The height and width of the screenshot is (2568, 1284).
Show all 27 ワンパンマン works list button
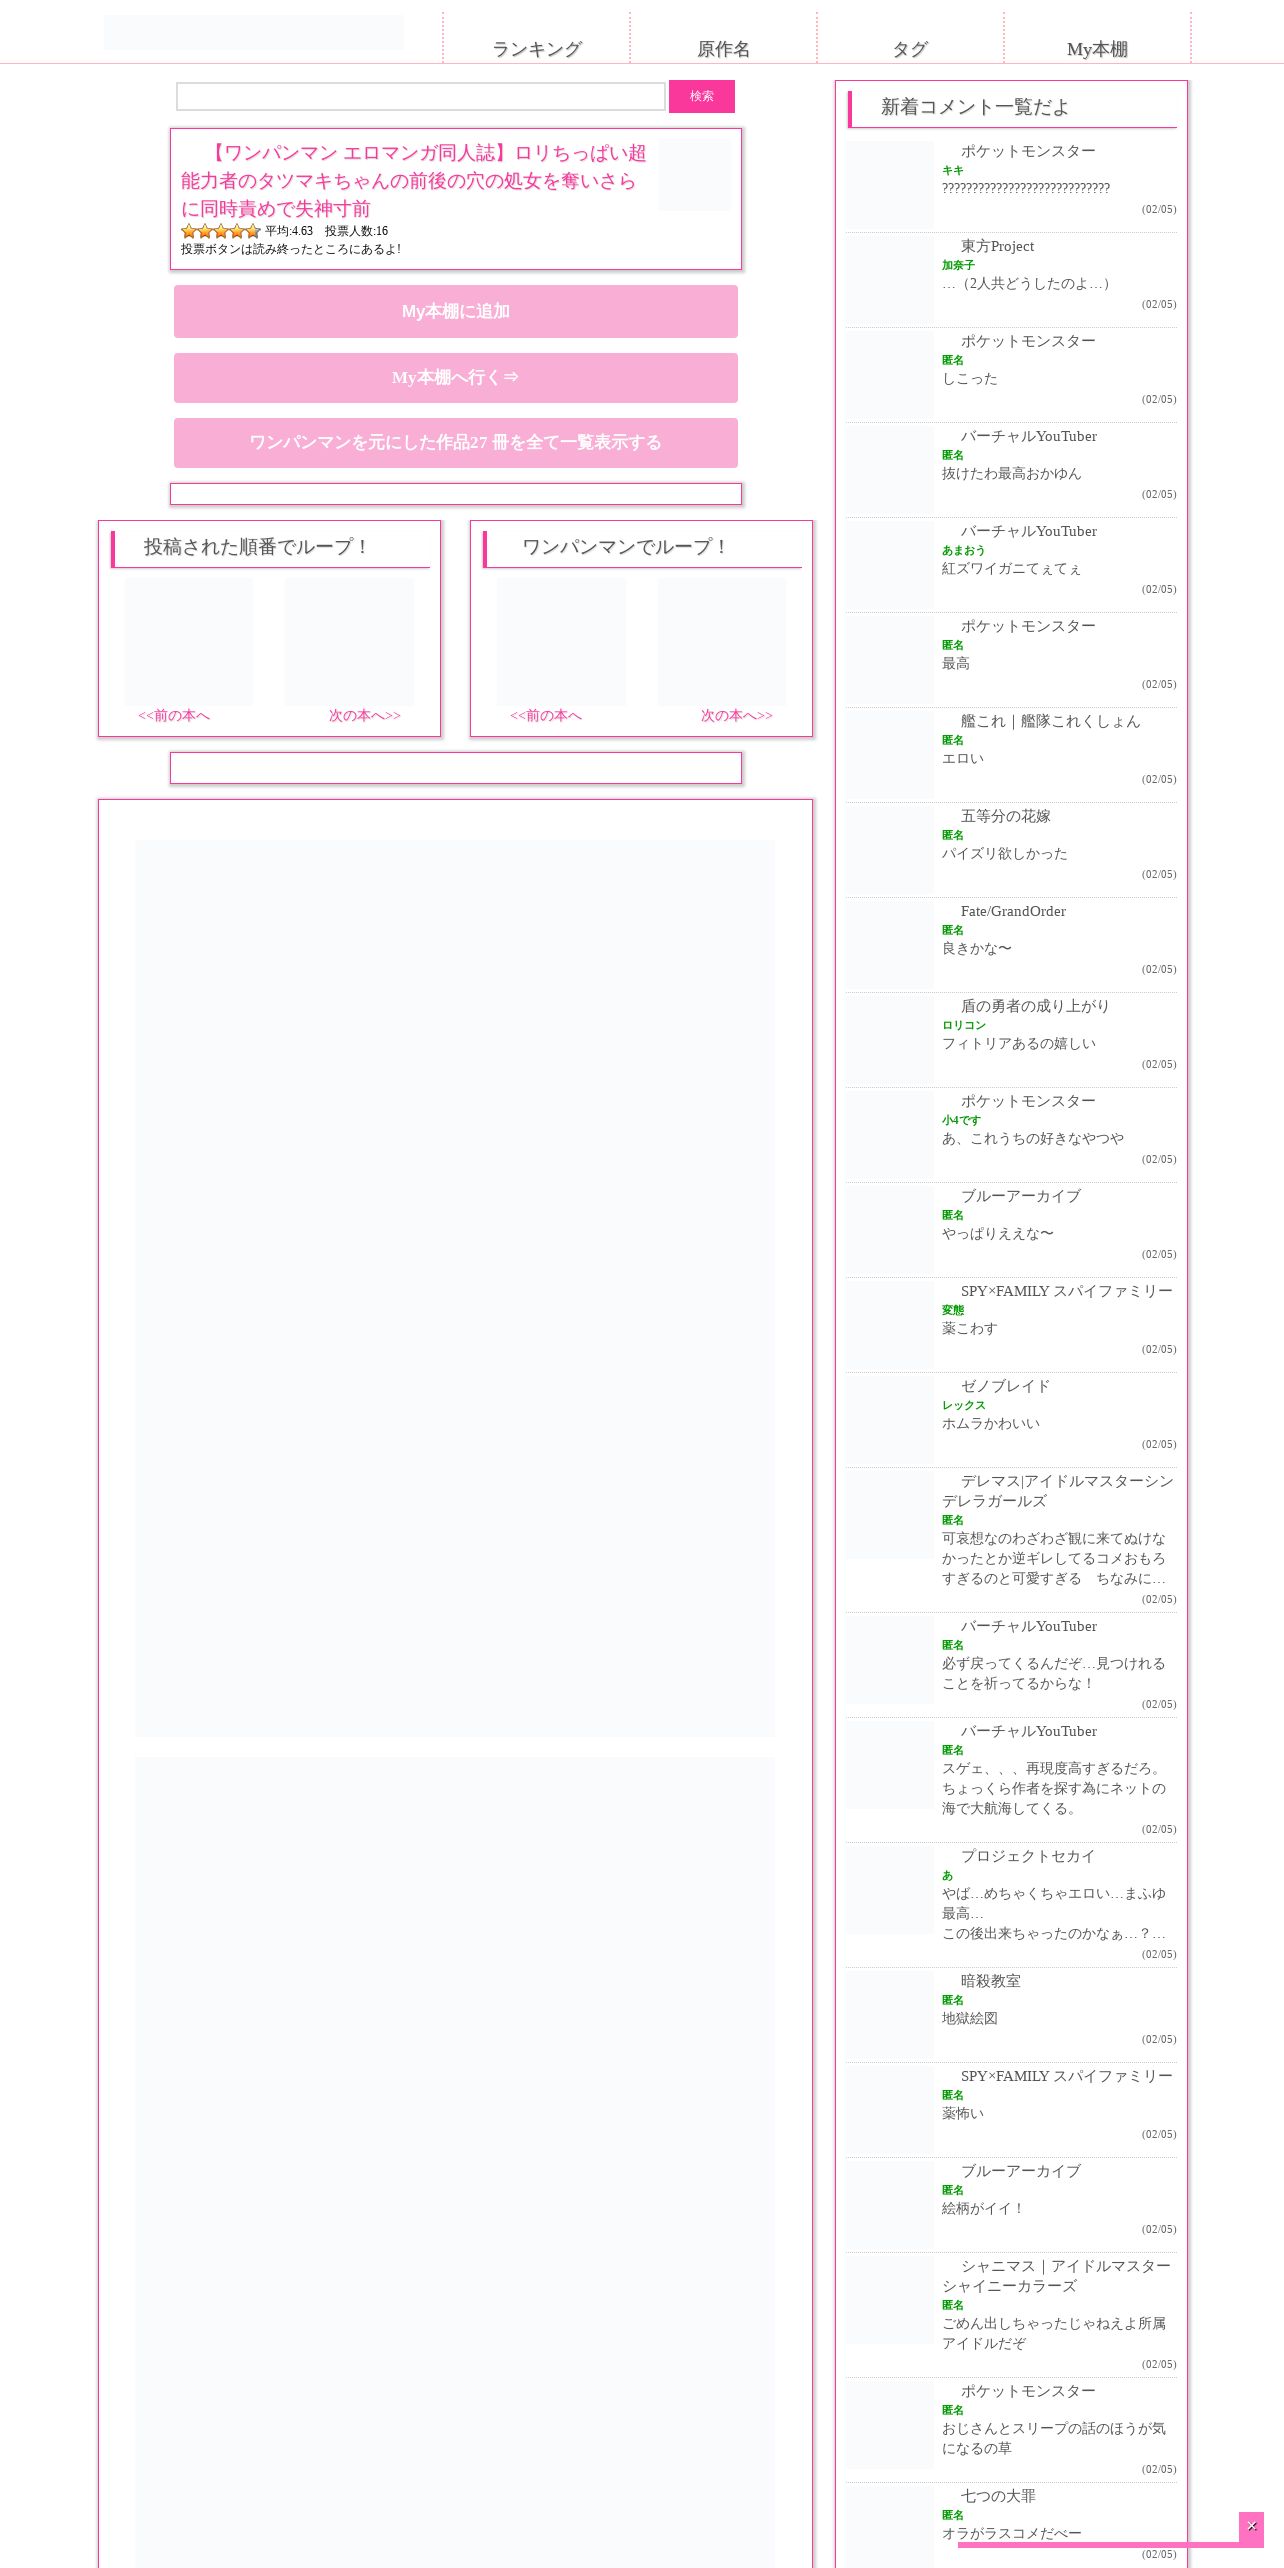pos(456,442)
